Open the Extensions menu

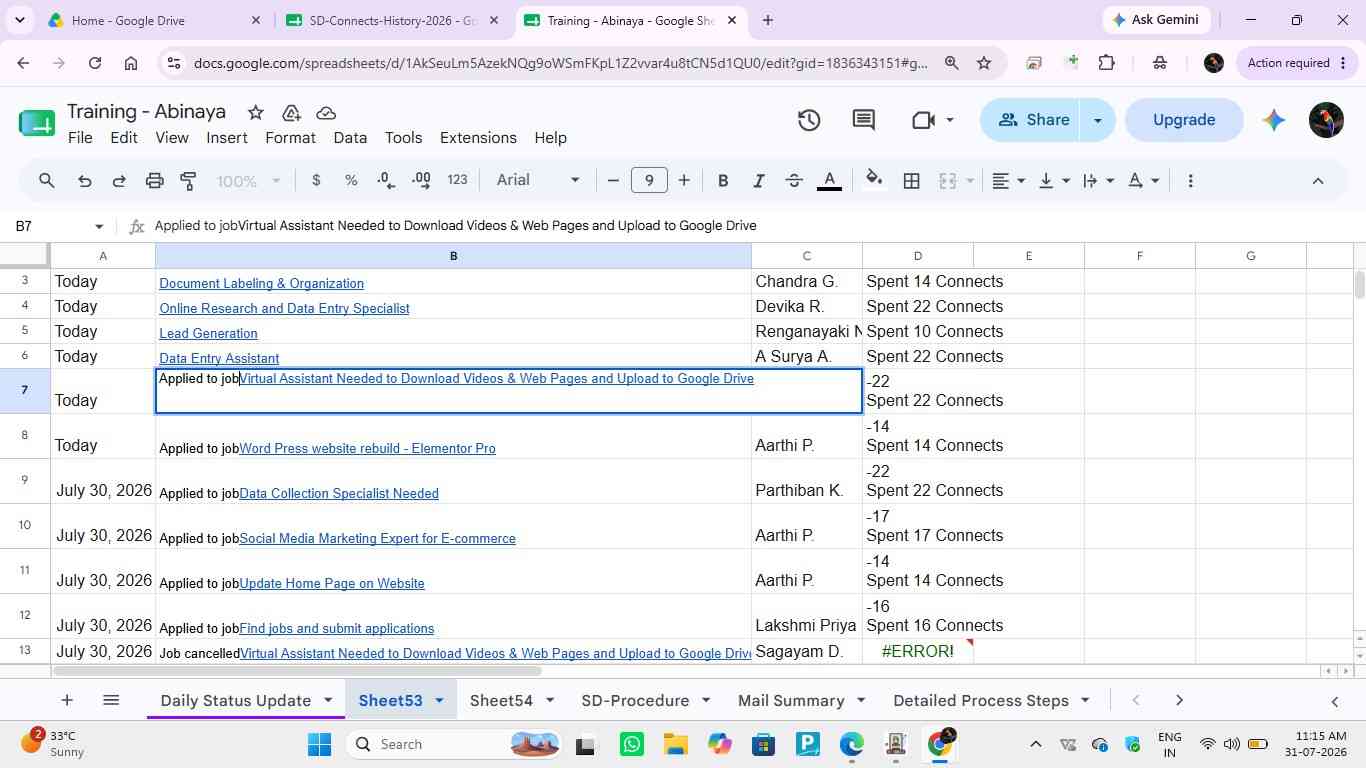pyautogui.click(x=478, y=138)
